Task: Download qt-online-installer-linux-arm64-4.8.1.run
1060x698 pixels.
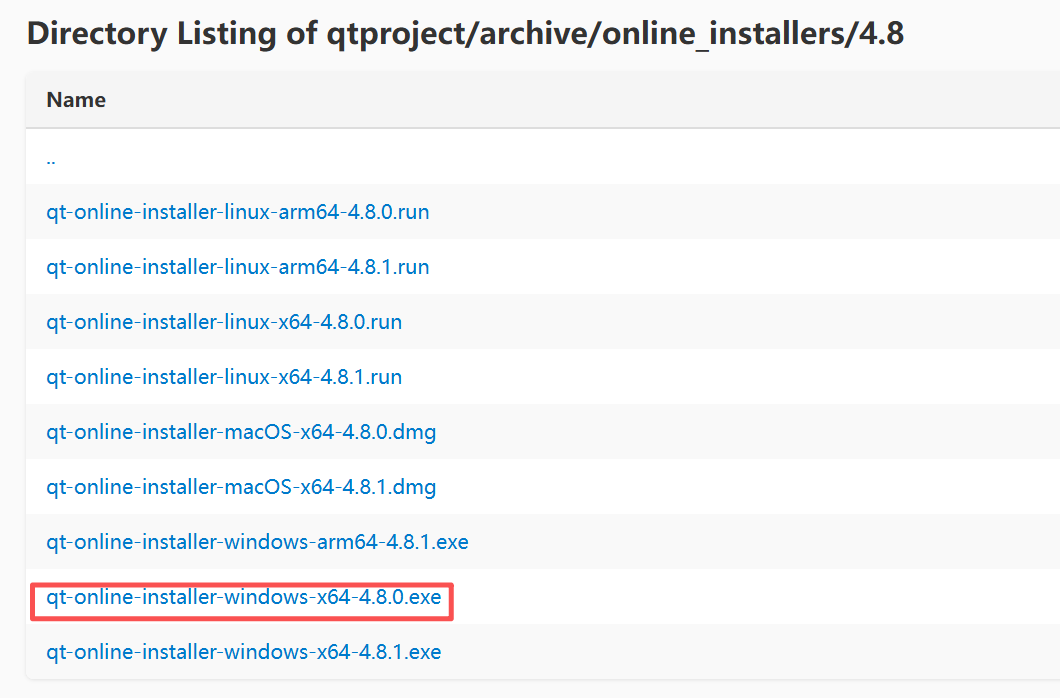Action: click(x=237, y=267)
